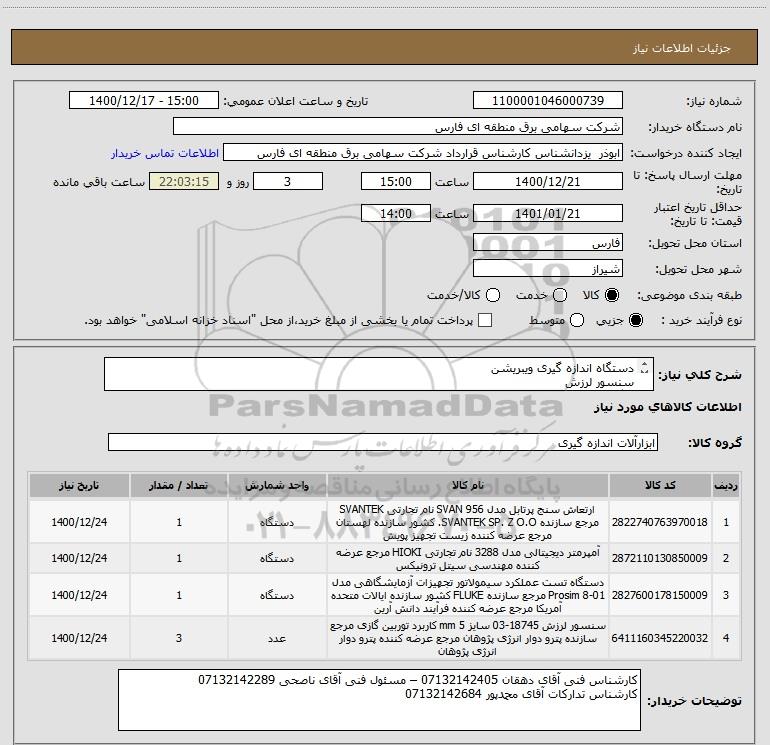Click quantity 3 in the row 4

[x=179, y=638]
